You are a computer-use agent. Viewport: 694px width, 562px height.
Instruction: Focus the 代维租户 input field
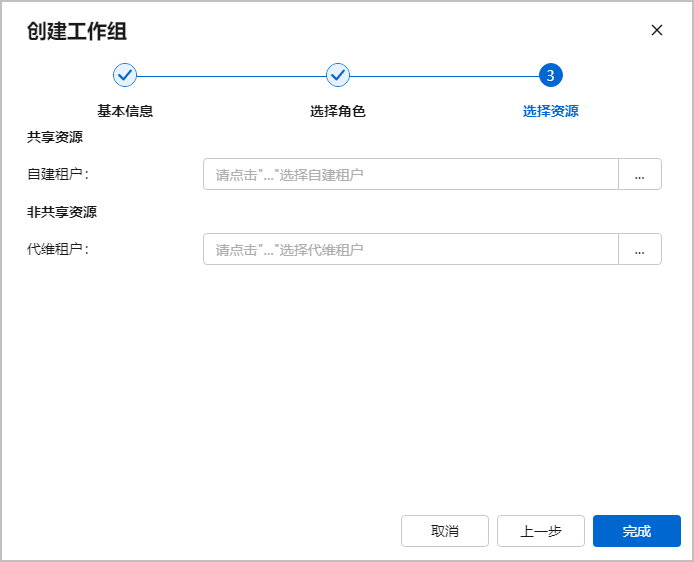point(411,249)
